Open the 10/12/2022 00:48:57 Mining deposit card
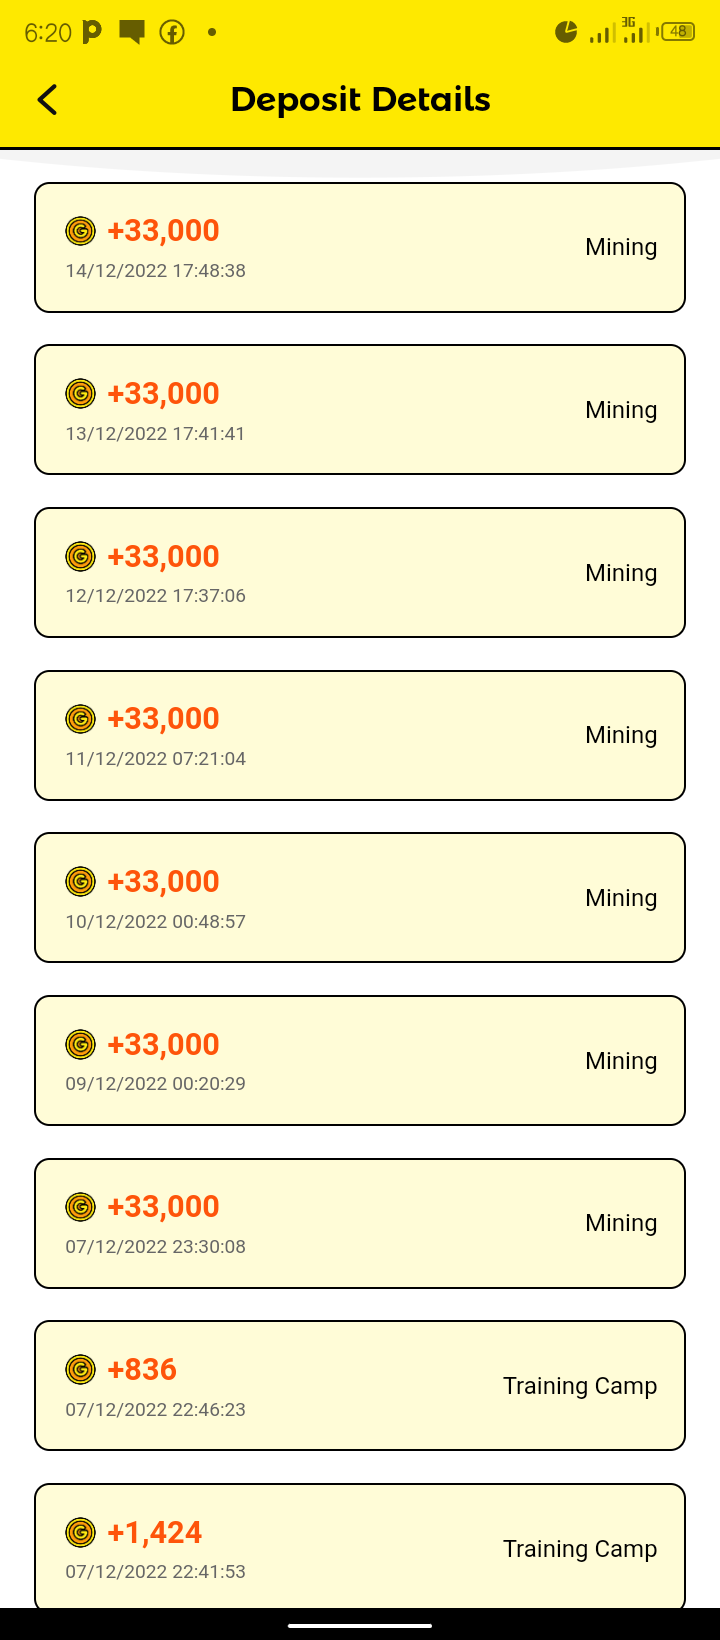The image size is (720, 1640). (360, 898)
